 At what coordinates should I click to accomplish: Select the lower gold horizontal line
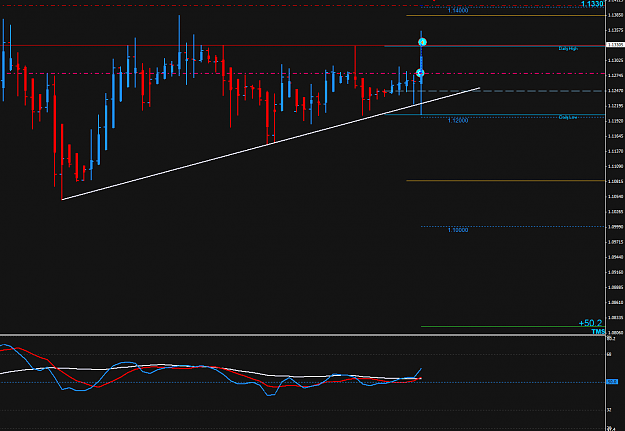[x=506, y=181]
